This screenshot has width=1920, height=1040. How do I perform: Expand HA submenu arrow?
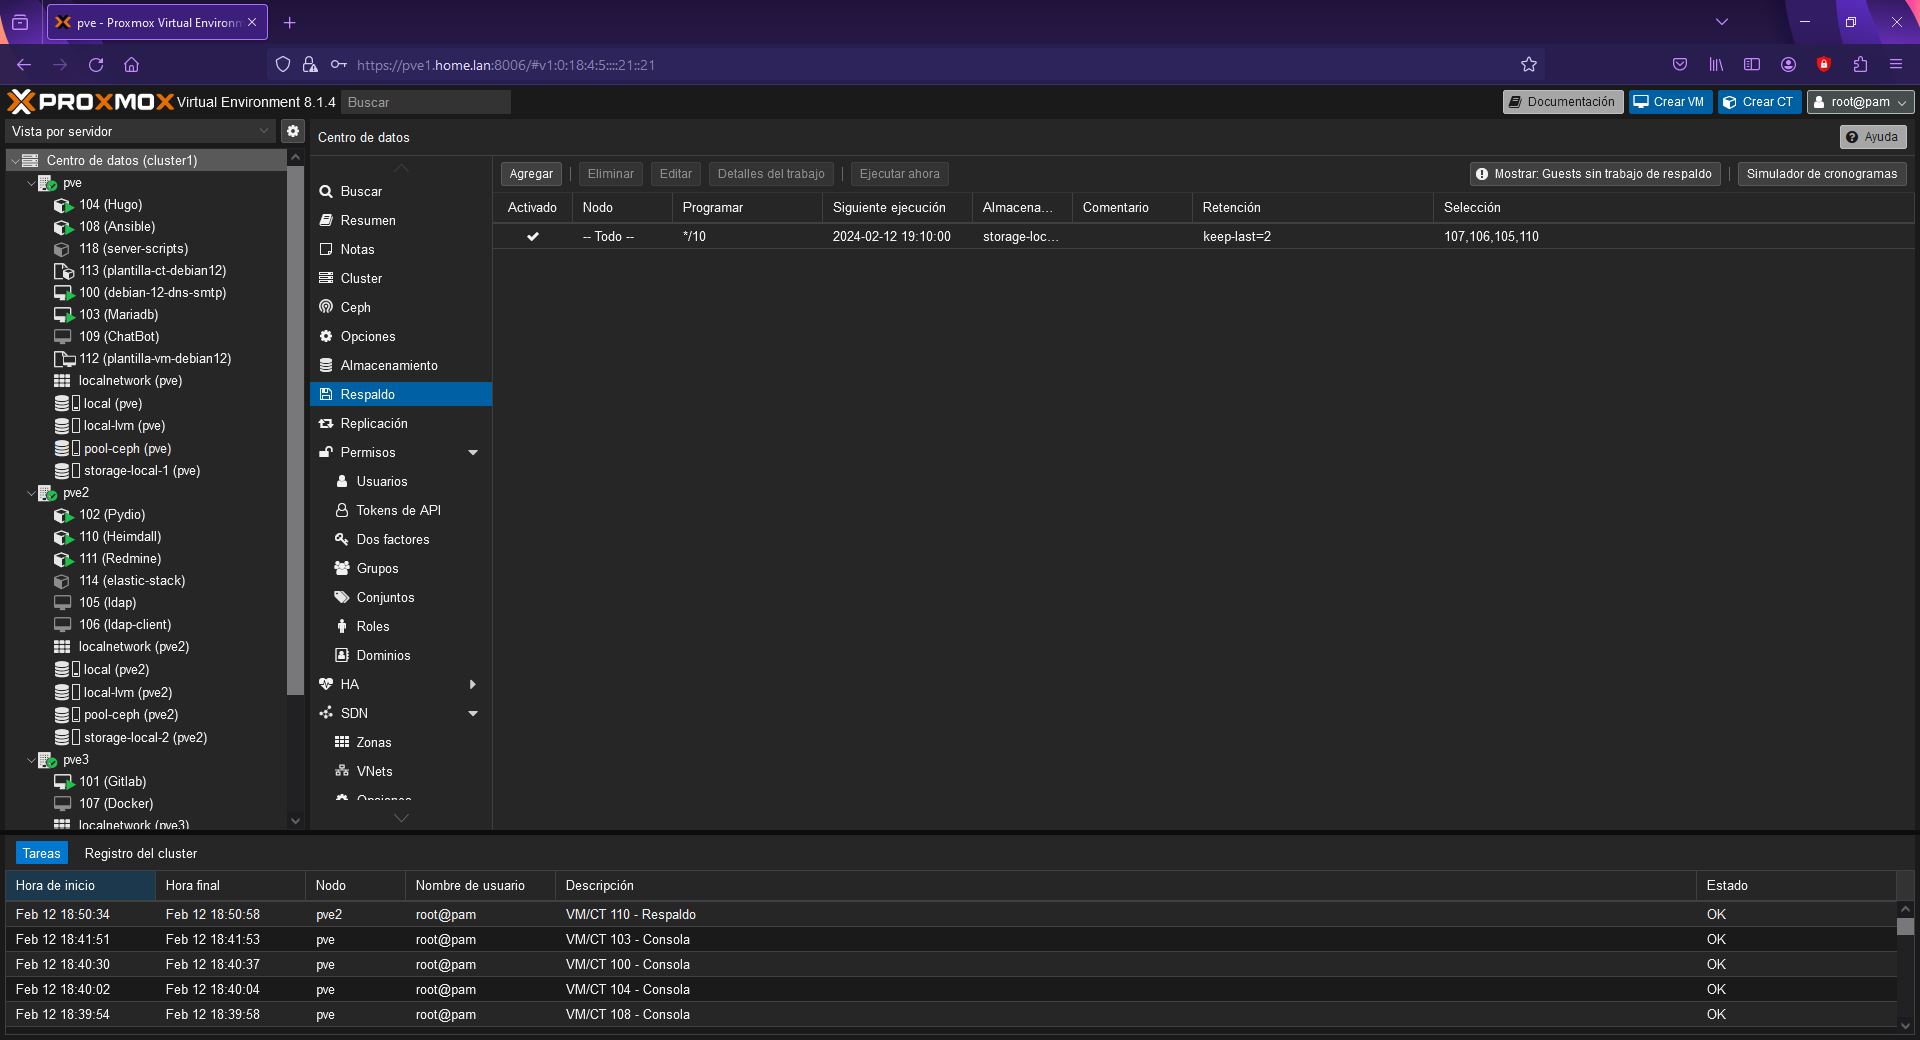point(473,685)
